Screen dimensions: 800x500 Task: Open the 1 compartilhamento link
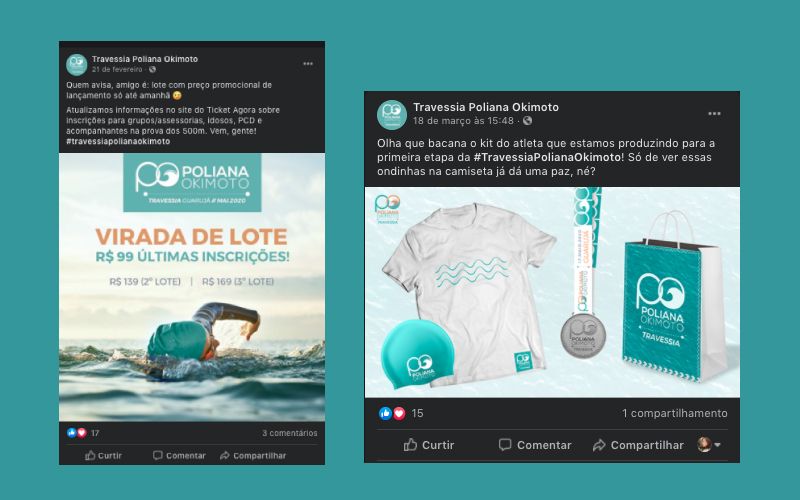[x=674, y=413]
